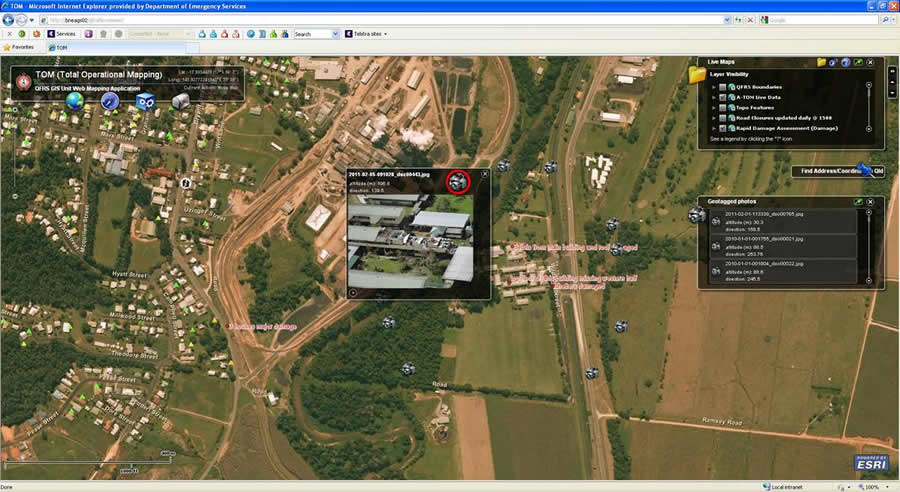Expand the A-TOM Live Data layer tree

coord(714,98)
